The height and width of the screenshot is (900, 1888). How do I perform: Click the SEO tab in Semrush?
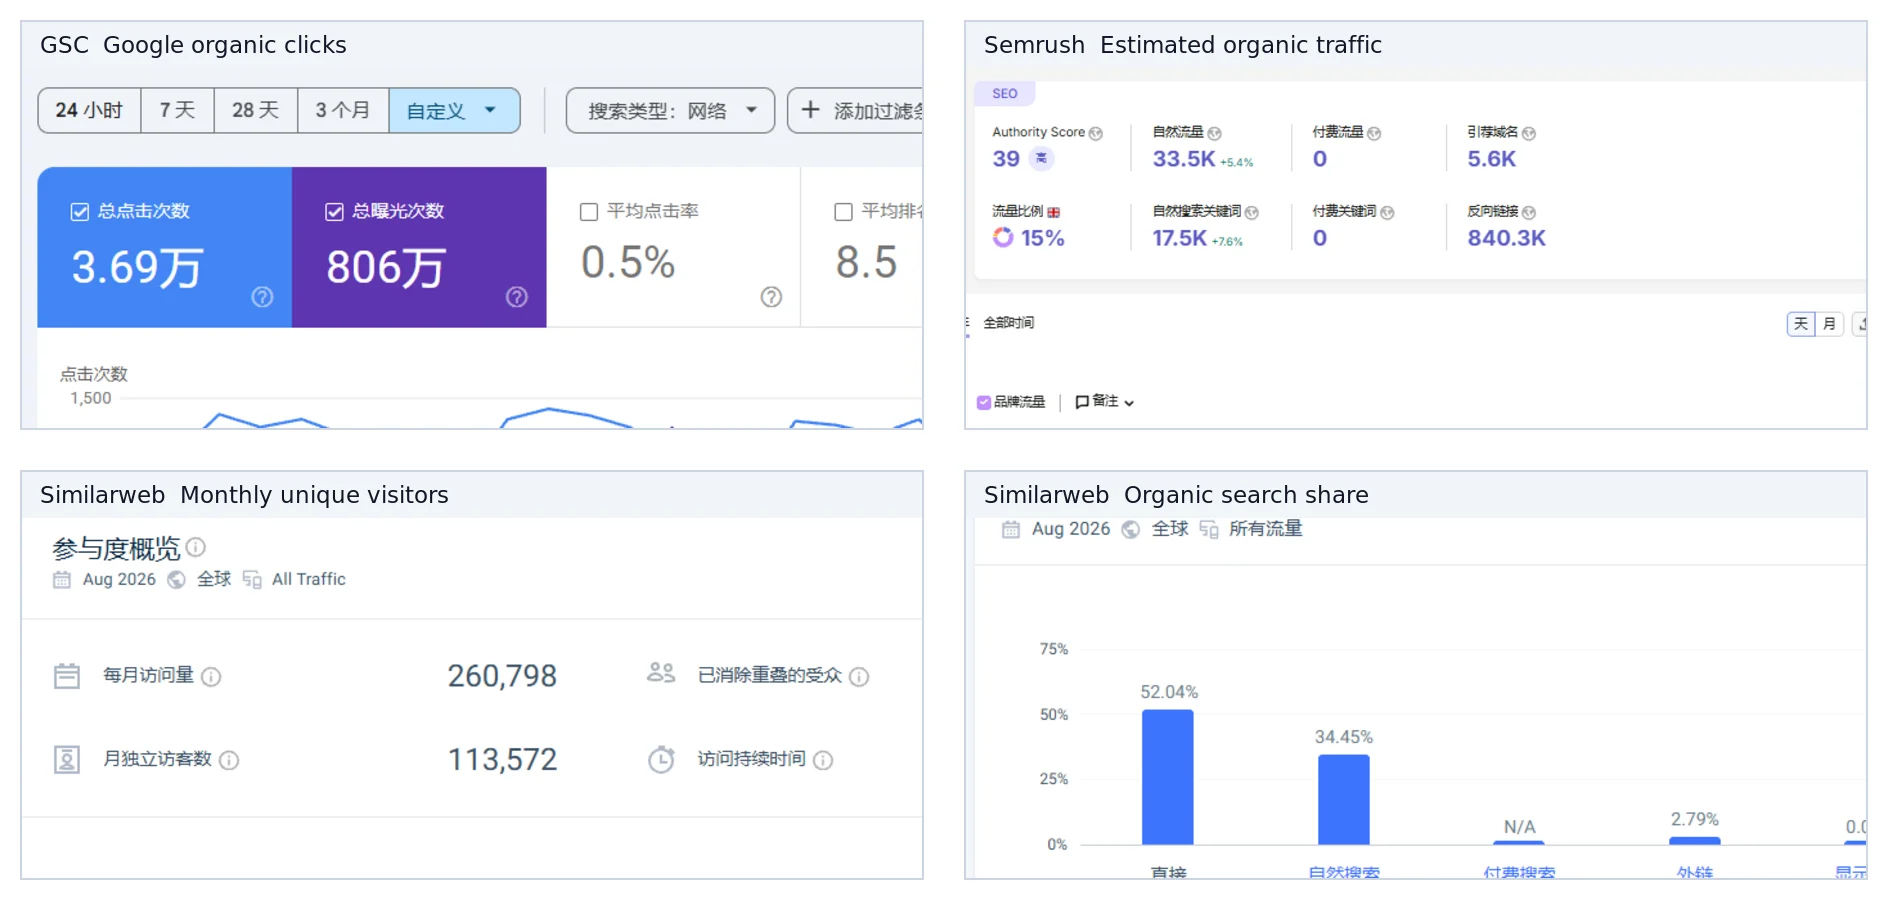click(x=1005, y=93)
